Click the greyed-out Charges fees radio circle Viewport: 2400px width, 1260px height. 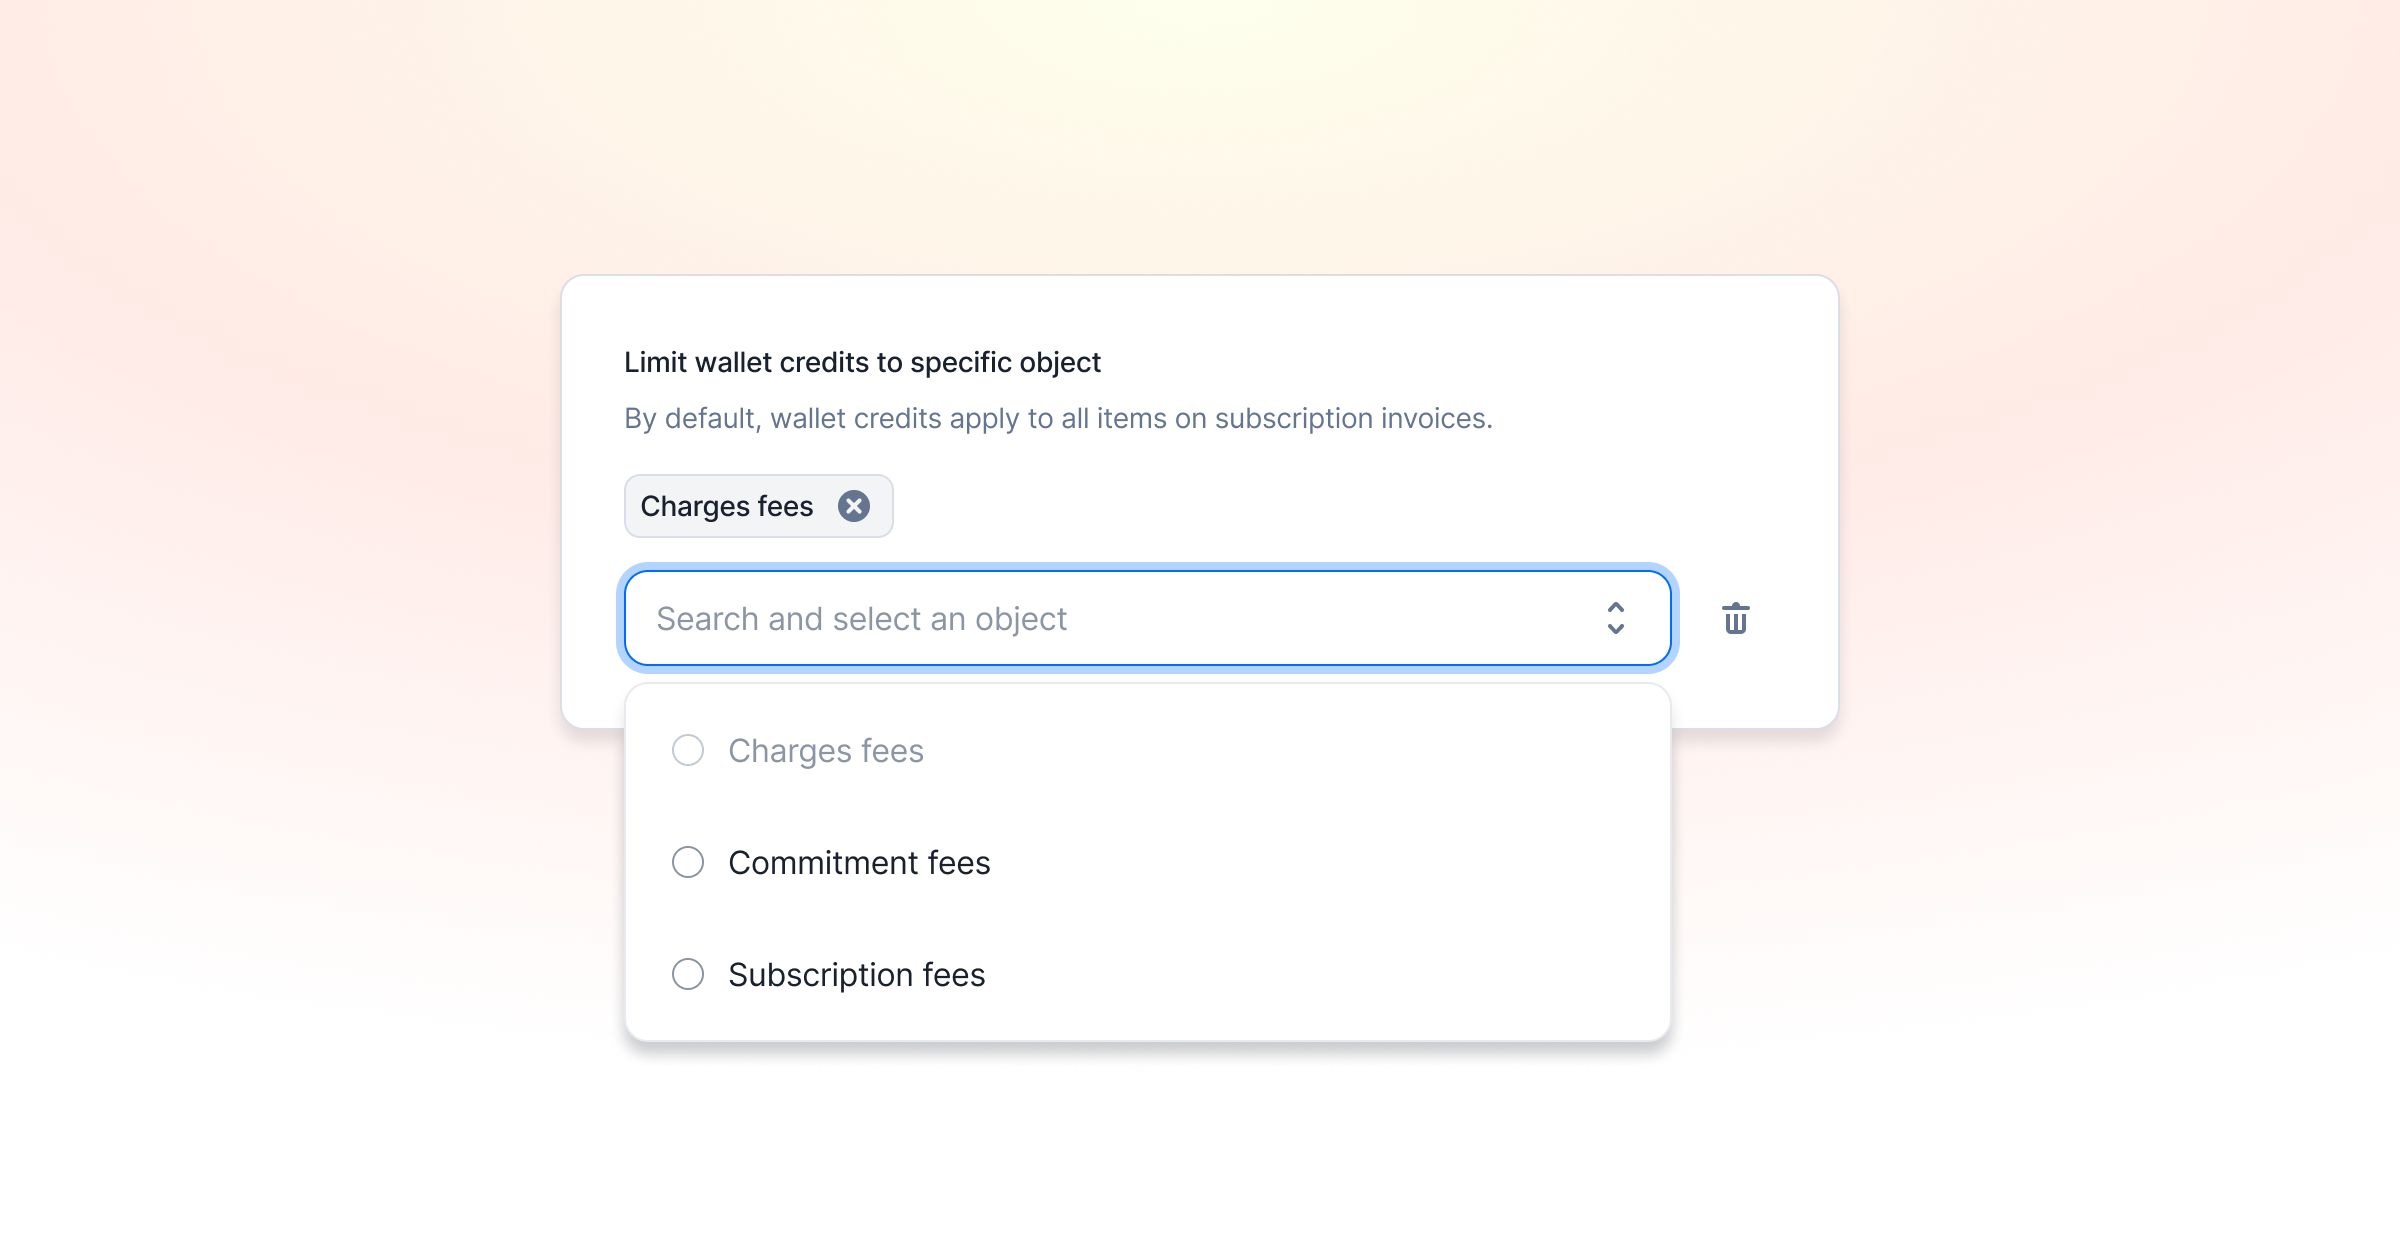[688, 750]
